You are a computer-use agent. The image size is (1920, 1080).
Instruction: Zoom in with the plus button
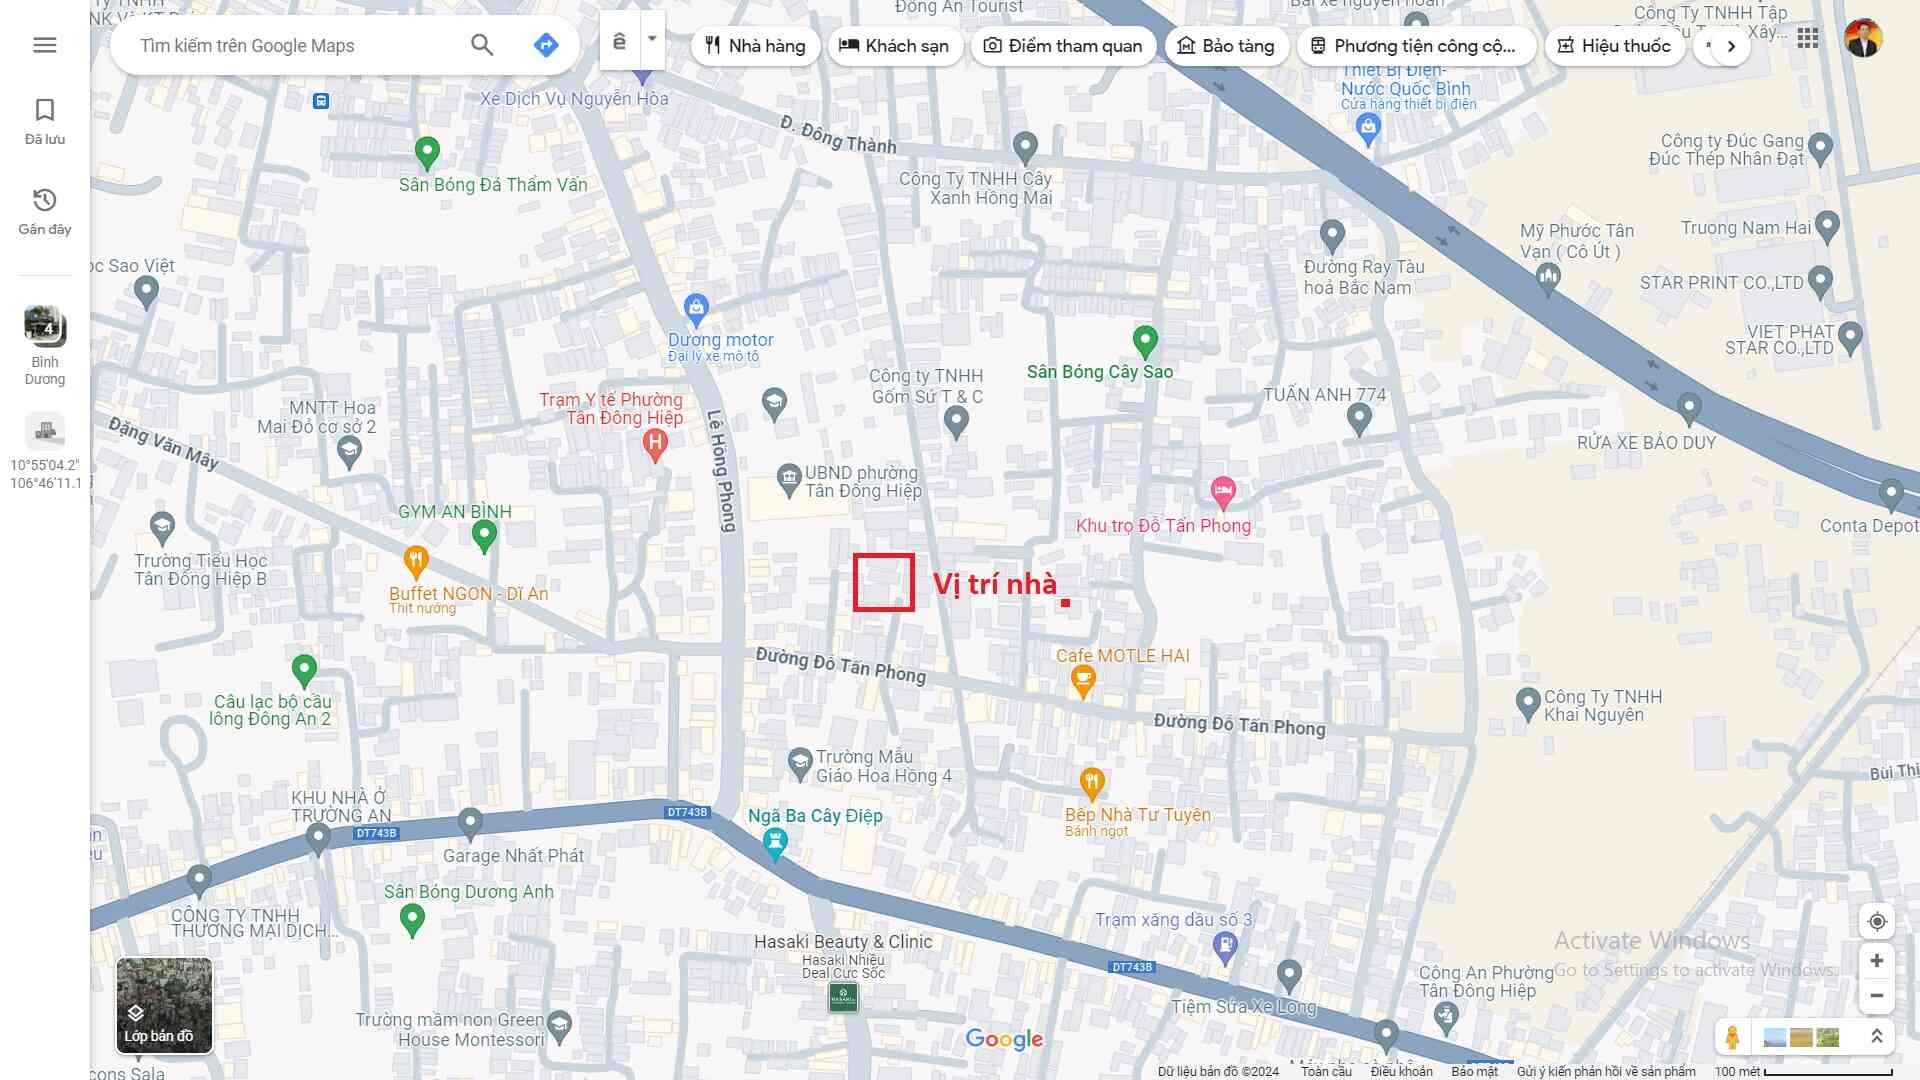tap(1877, 961)
